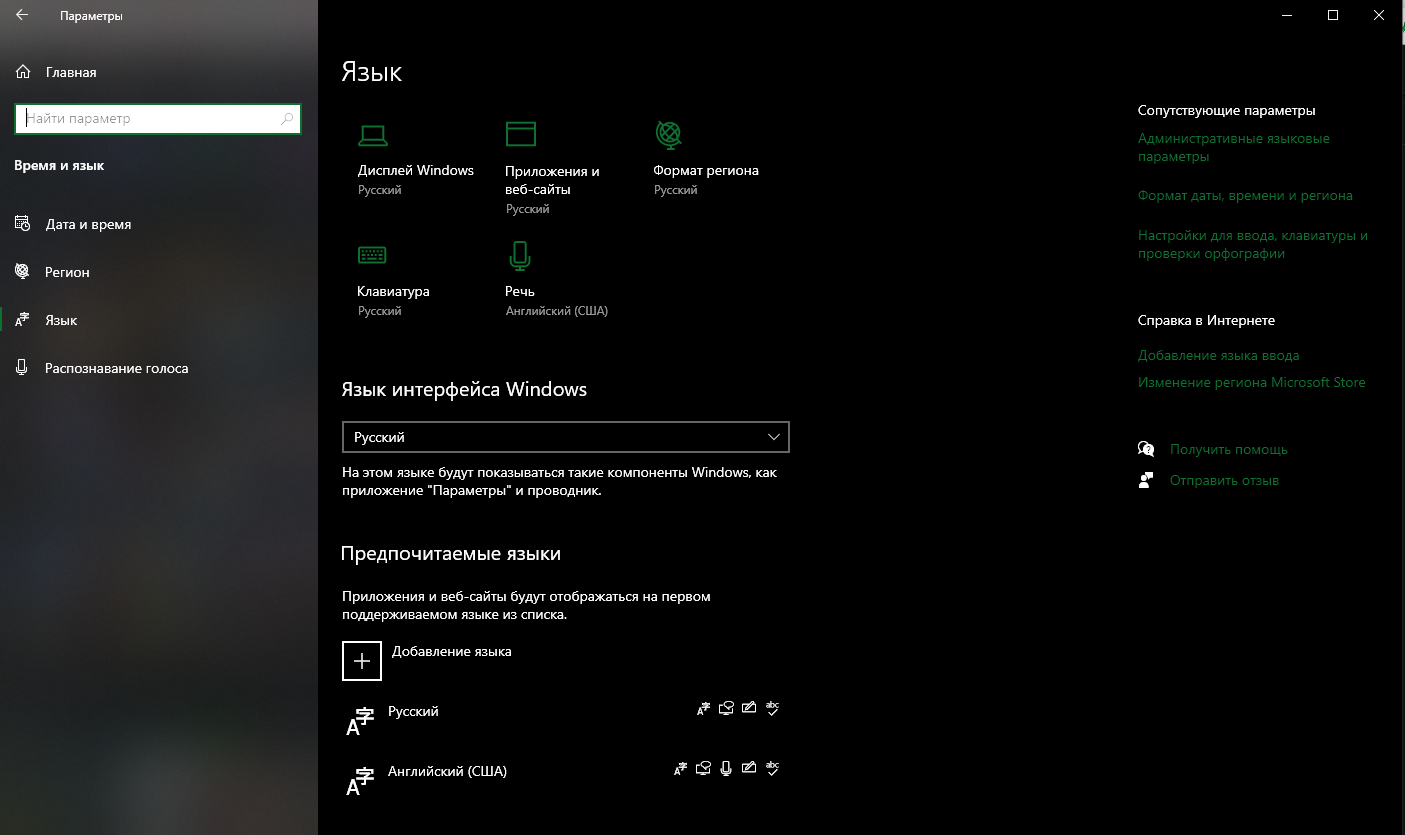Go back with the arrow next to Параметры
The width and height of the screenshot is (1405, 835).
point(22,16)
